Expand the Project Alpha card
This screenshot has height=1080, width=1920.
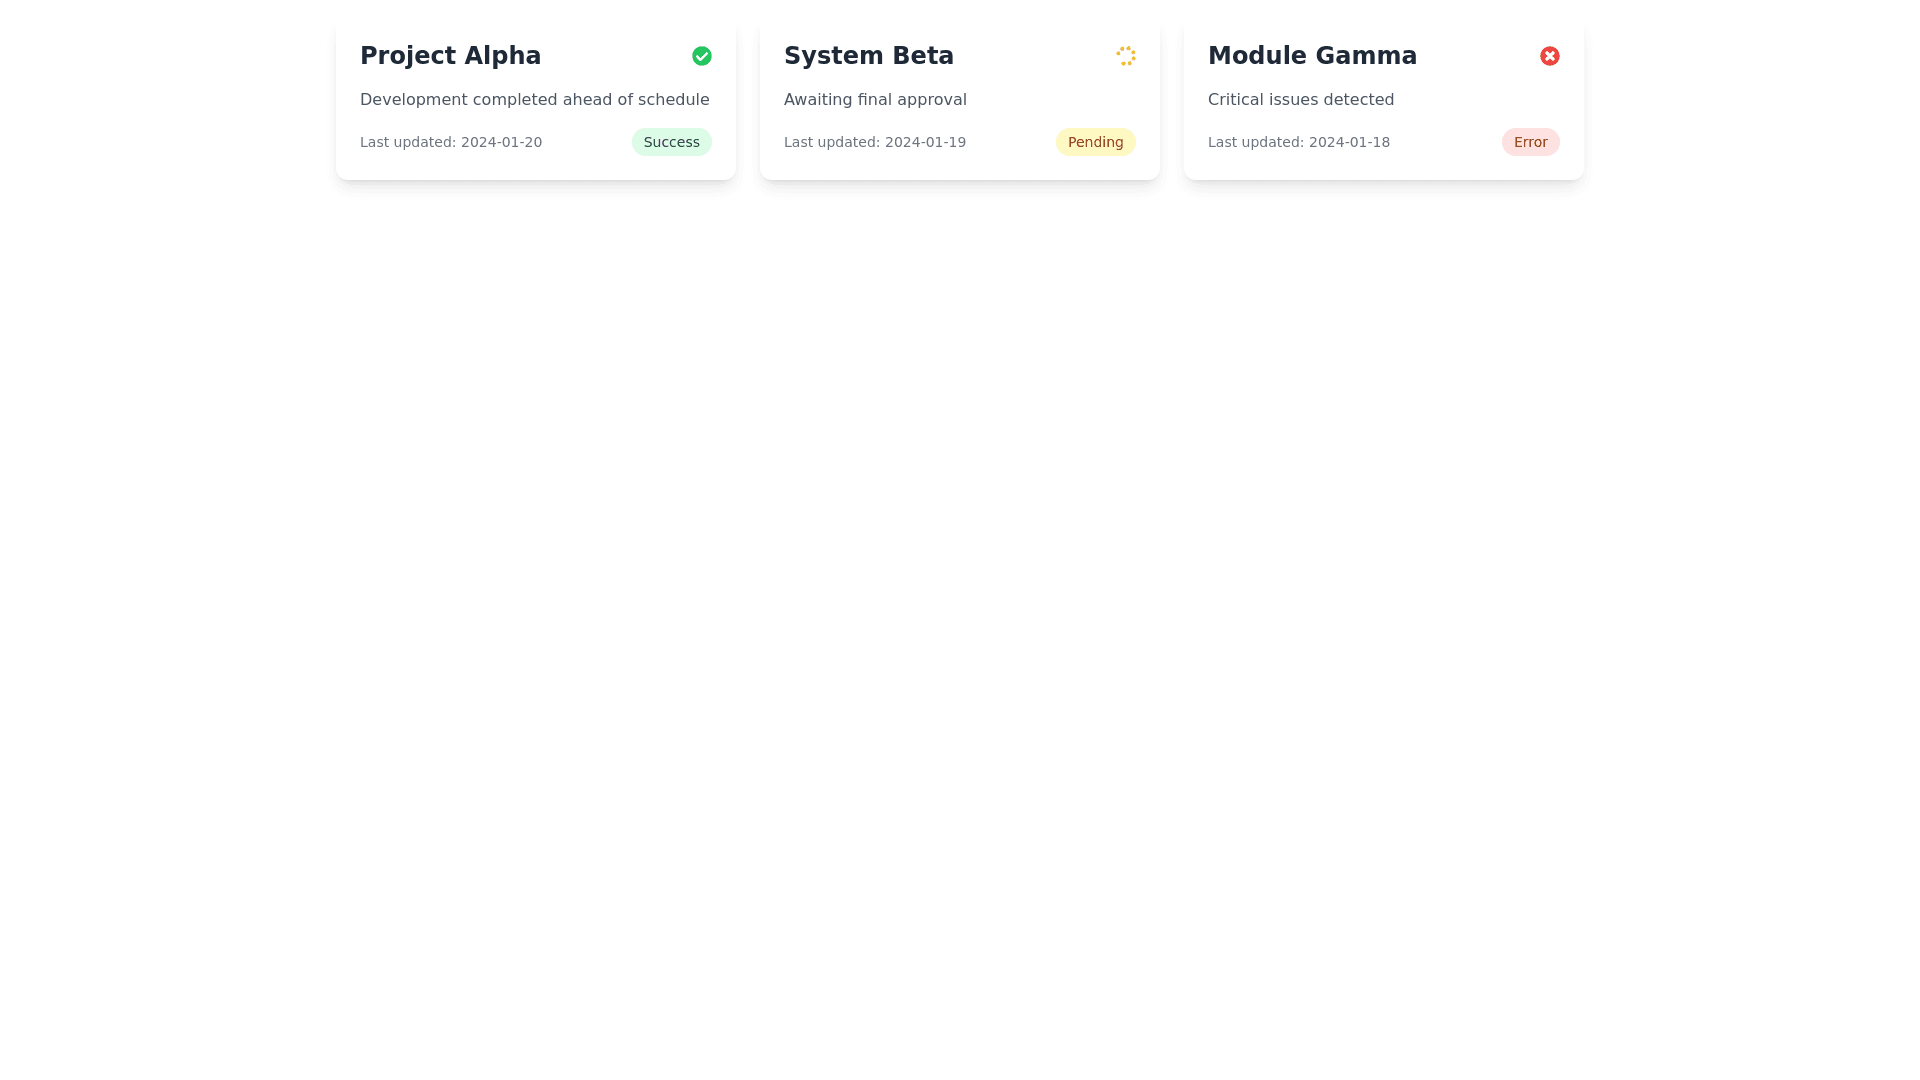535,100
